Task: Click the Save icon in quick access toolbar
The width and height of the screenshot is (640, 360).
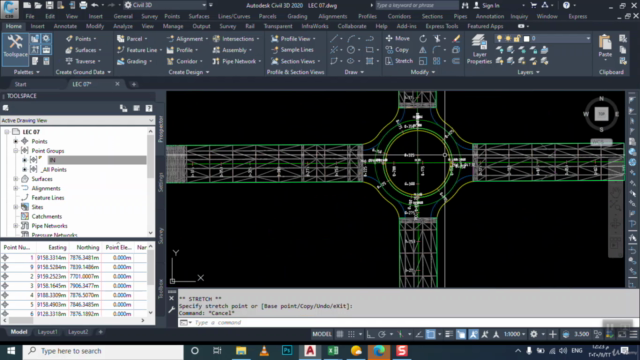Action: coord(49,5)
